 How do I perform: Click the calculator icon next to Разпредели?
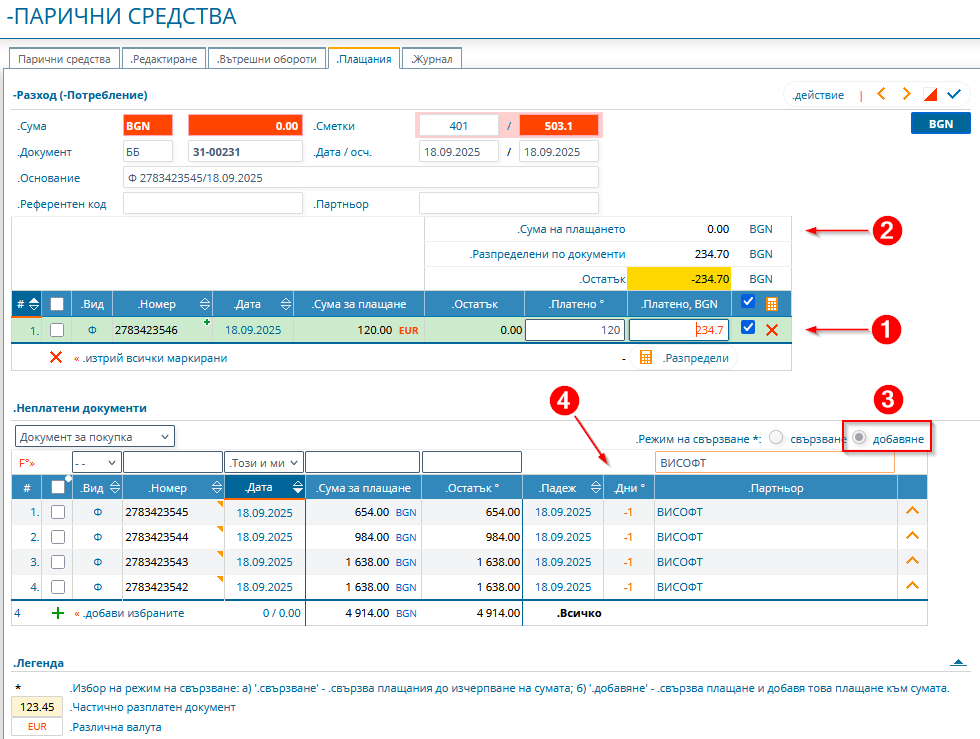click(x=646, y=357)
